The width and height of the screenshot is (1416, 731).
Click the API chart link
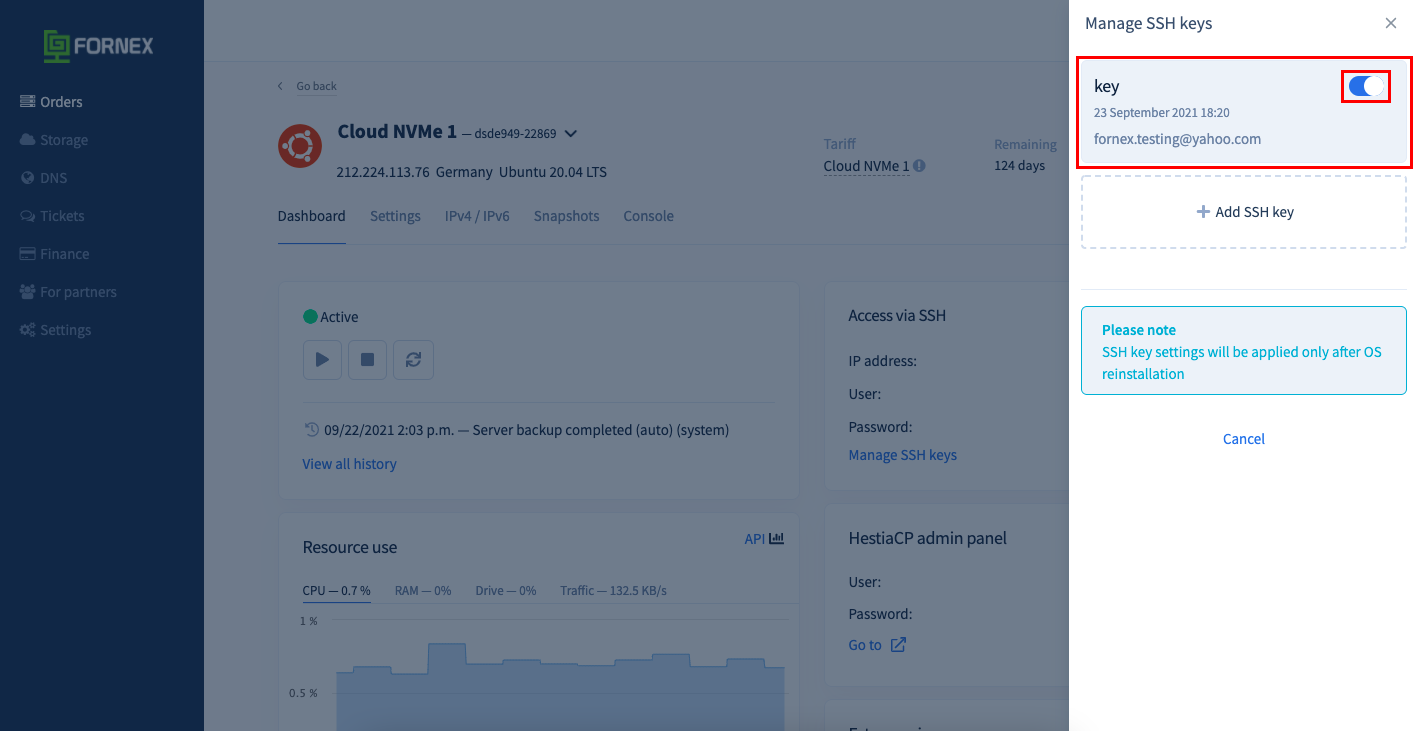[x=764, y=539]
